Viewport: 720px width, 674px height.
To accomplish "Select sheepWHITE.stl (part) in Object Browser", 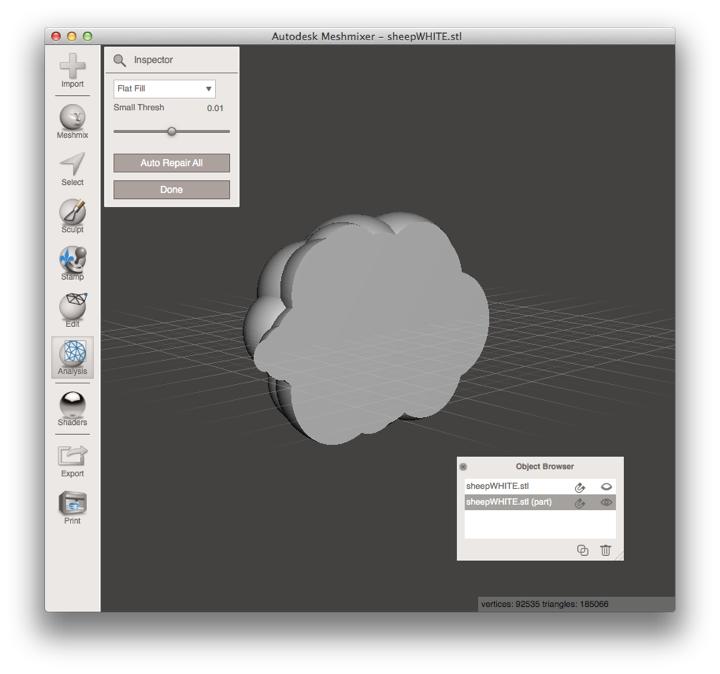I will [510, 503].
